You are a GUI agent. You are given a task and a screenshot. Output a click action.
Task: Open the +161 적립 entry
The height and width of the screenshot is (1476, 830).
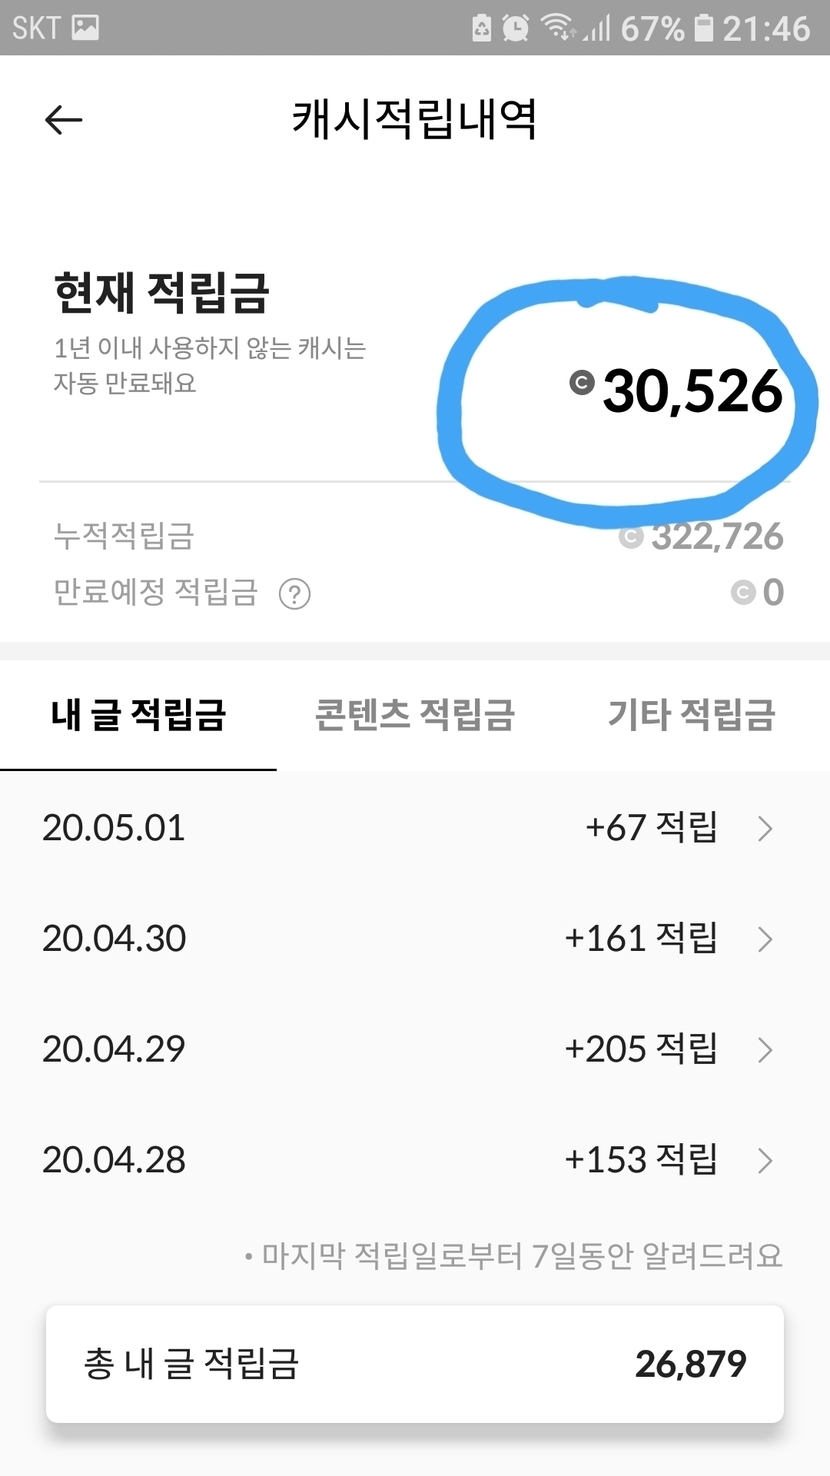pyautogui.click(x=641, y=939)
